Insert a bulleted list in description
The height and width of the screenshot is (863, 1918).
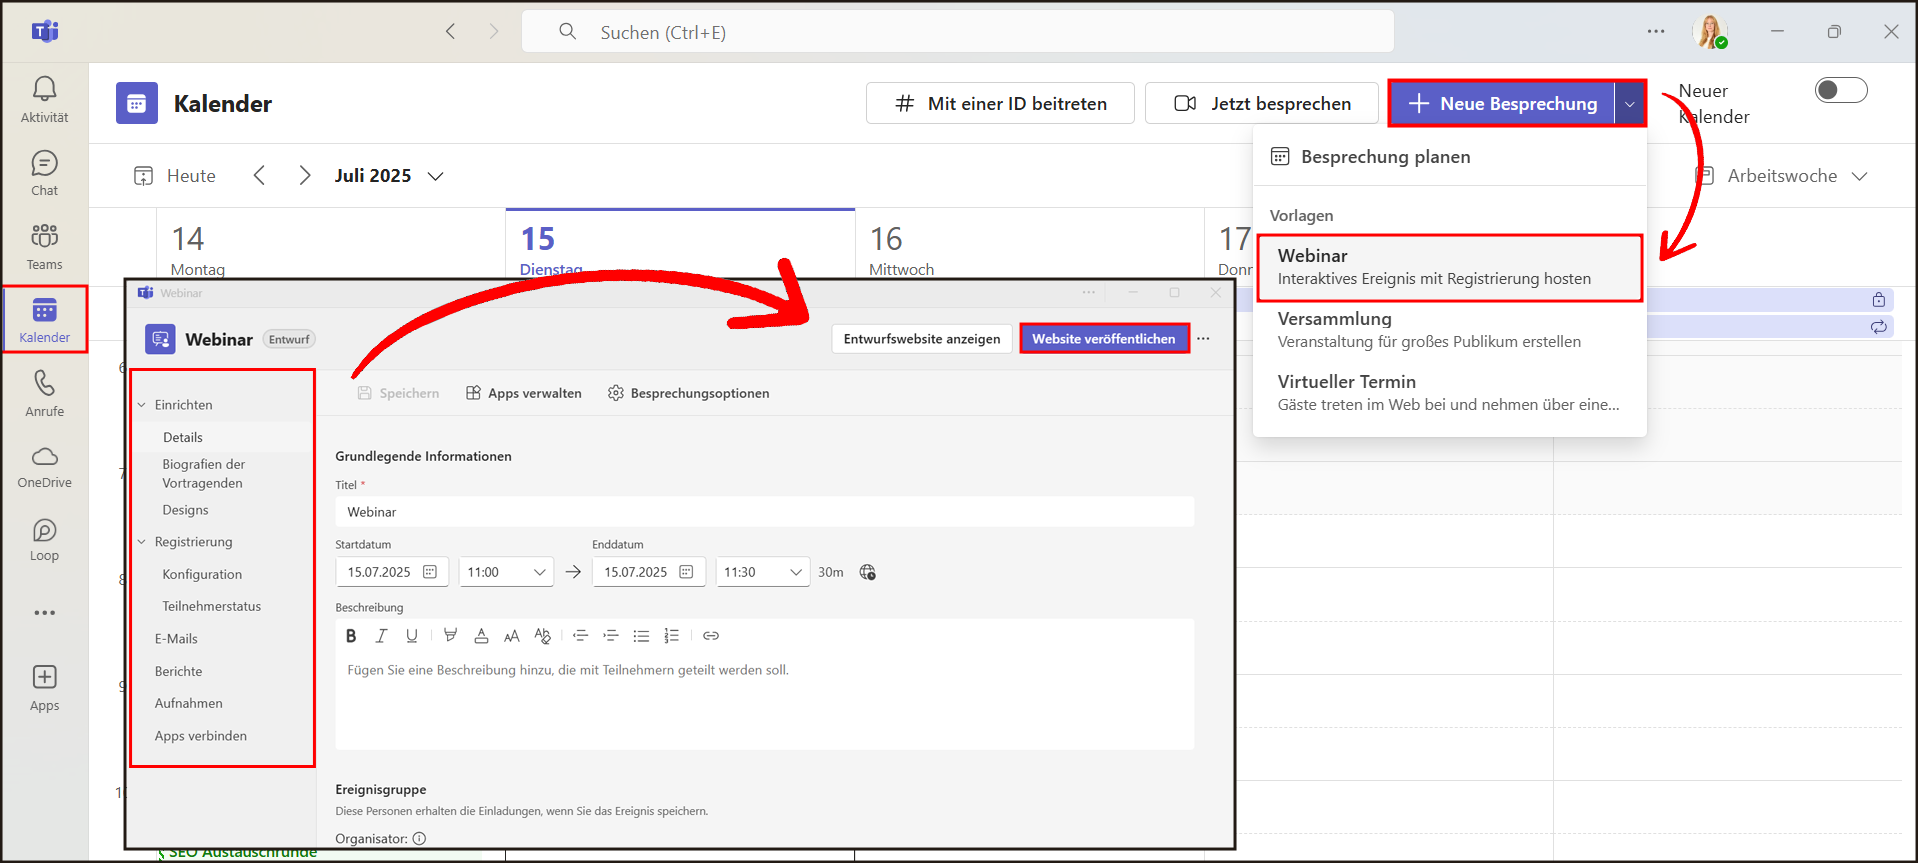click(641, 636)
